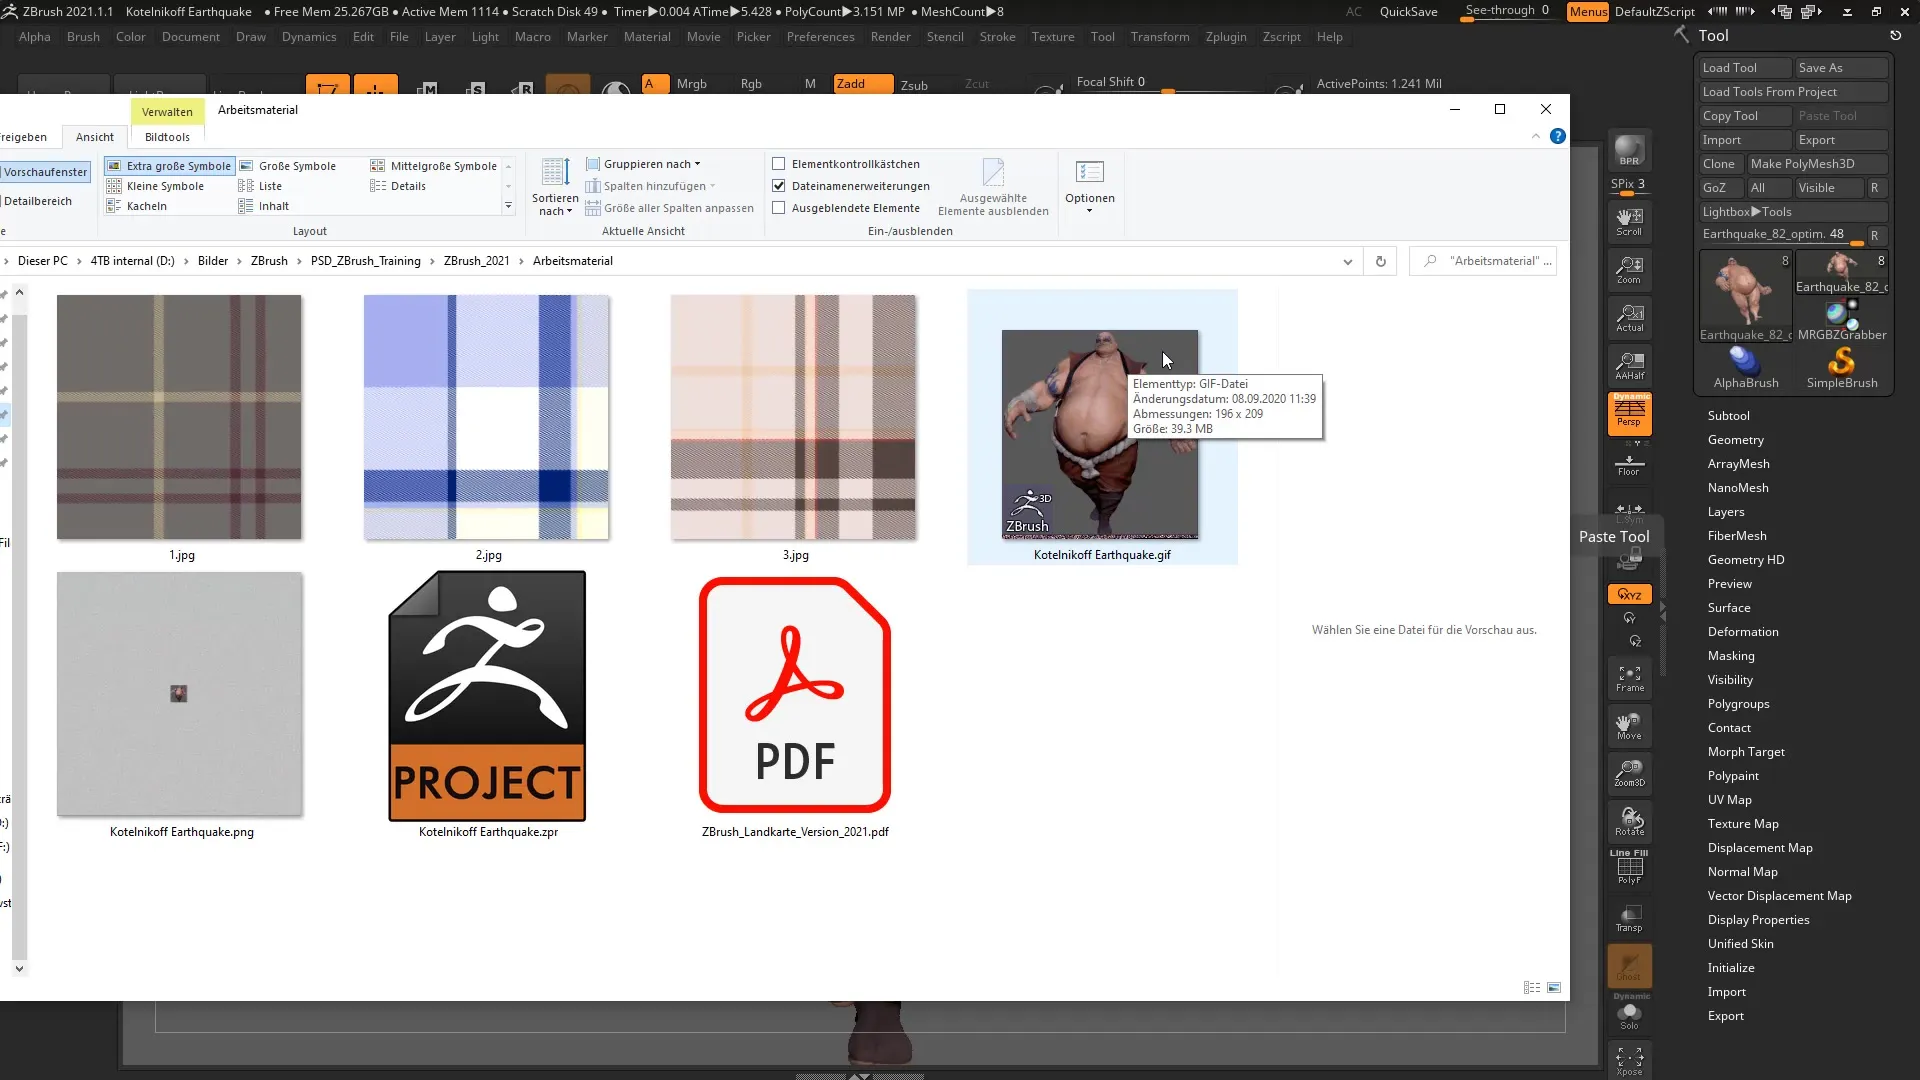Image resolution: width=1920 pixels, height=1080 pixels.
Task: Click the BPR render icon
Action: pos(1629,150)
